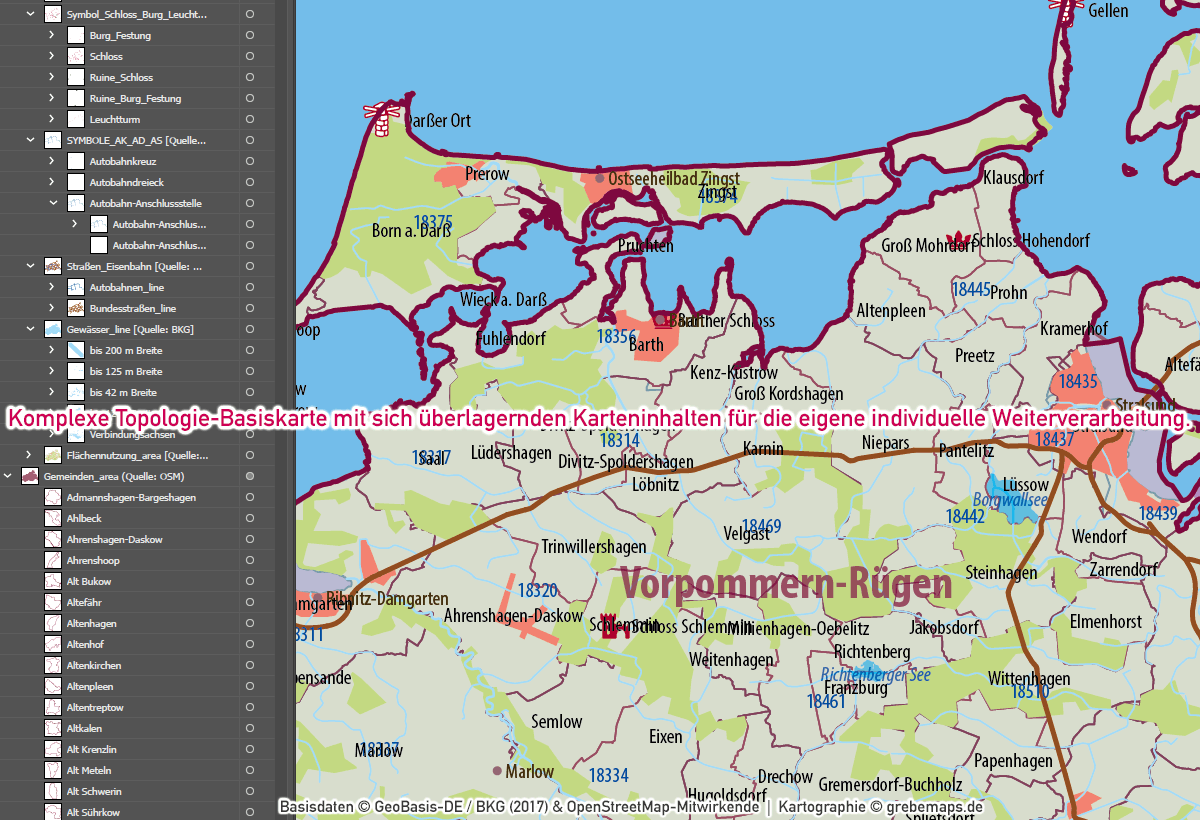
Task: Click the Gemeinden_area layer thumbnail
Action: (30, 476)
